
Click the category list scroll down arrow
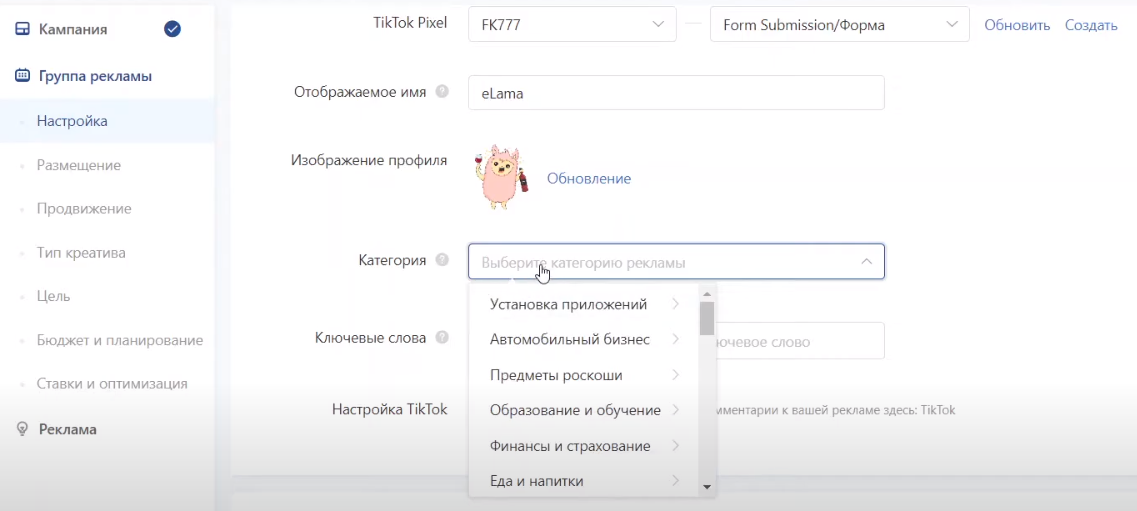coord(707,487)
